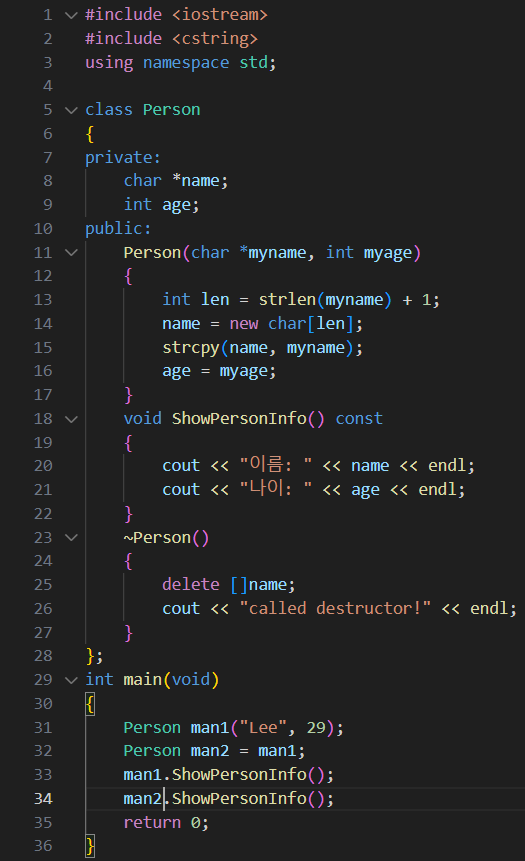Viewport: 525px width, 861px height.
Task: Click 'new char[len];' expression
Action: point(296,324)
